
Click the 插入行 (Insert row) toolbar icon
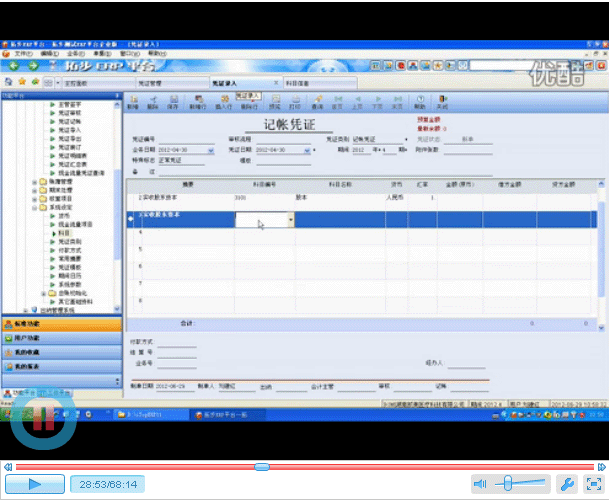[x=225, y=101]
